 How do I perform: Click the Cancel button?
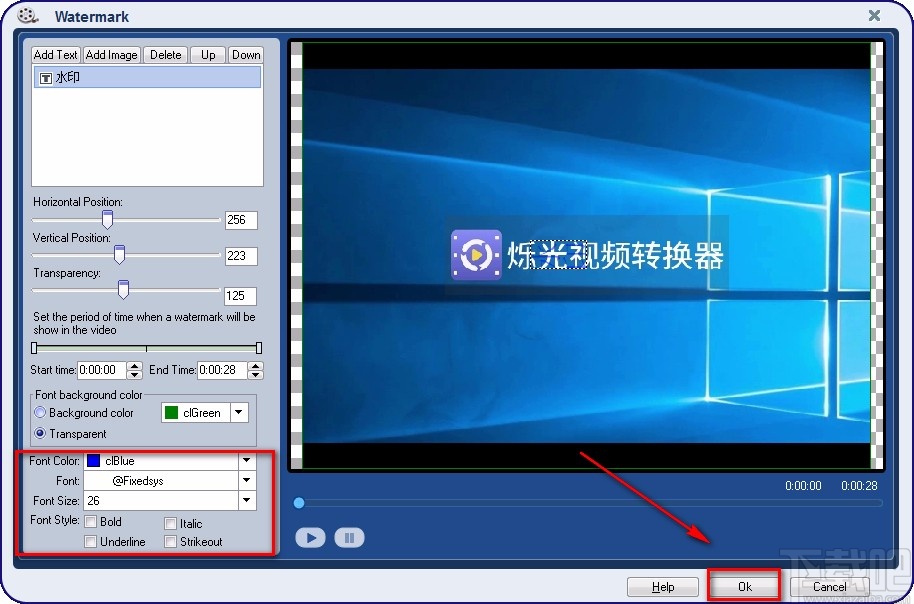829,587
